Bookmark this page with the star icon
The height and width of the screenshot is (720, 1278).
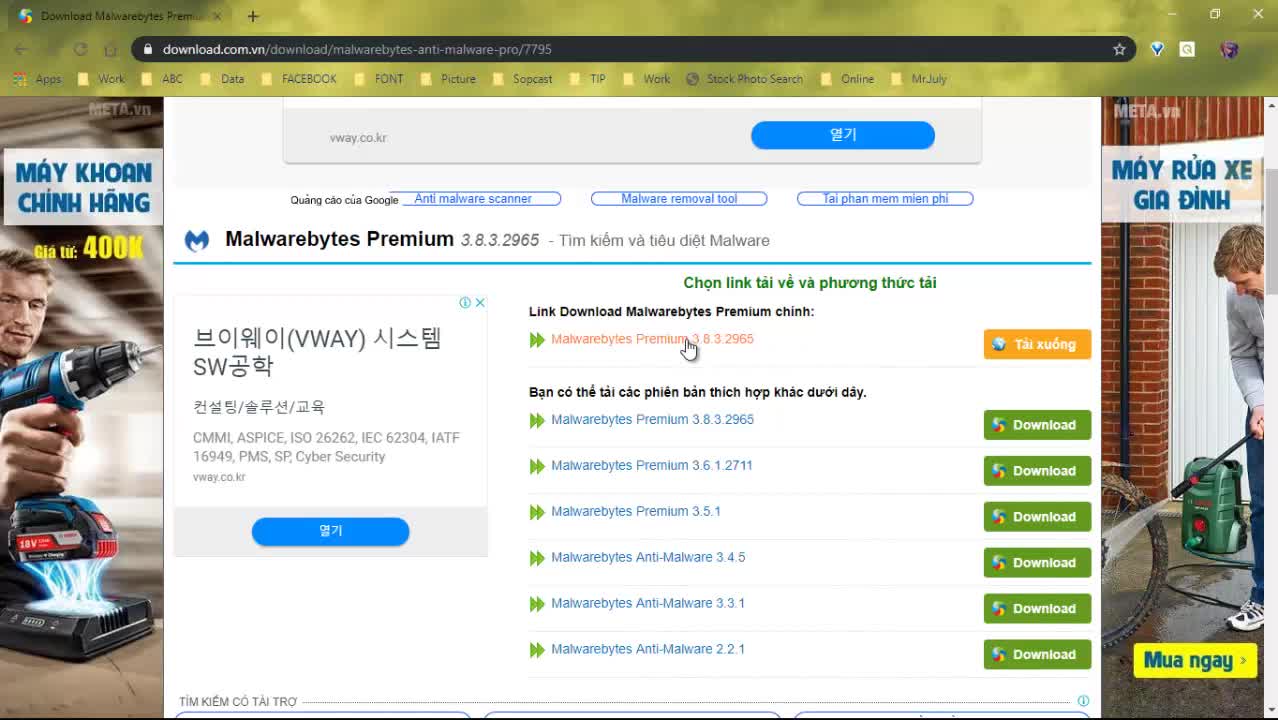point(1119,49)
